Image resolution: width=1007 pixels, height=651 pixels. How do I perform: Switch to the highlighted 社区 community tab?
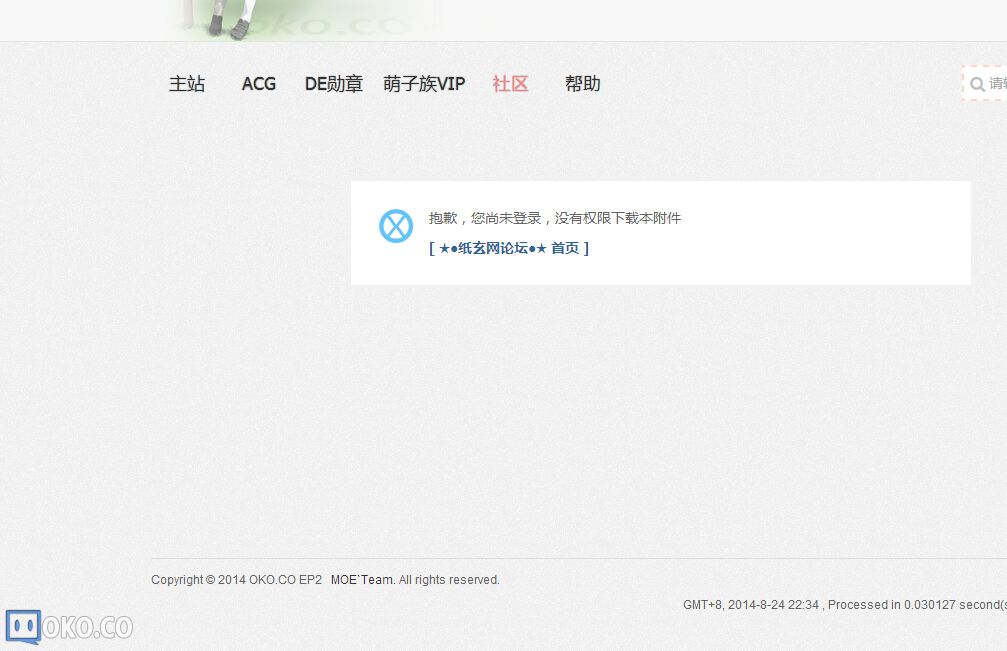click(x=510, y=84)
